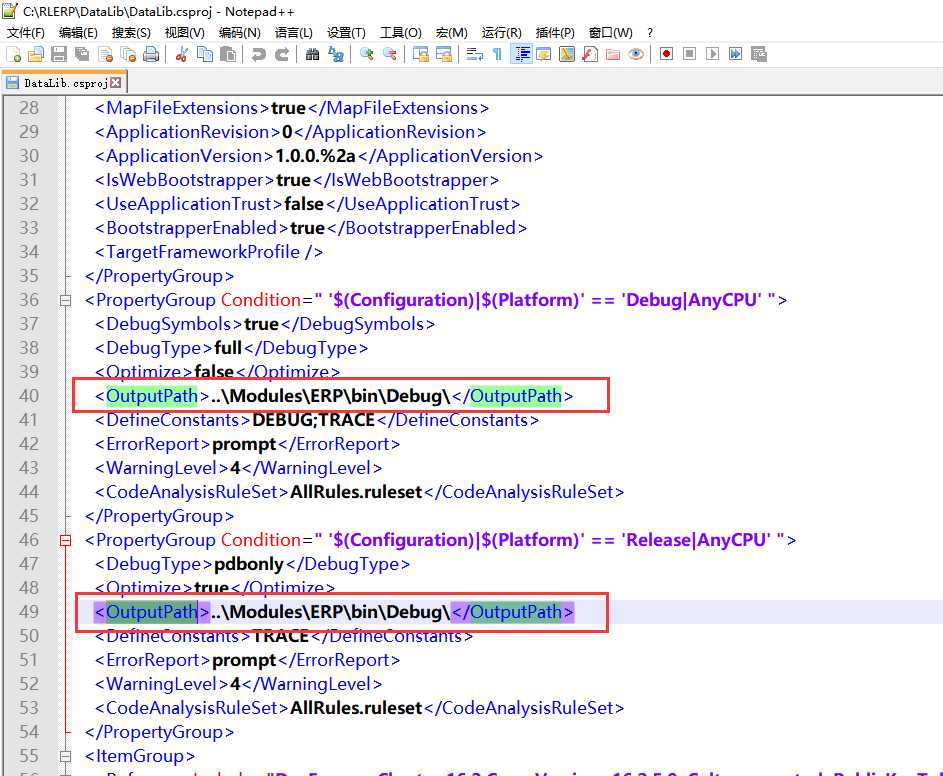Create a new file with toolbar icon

tap(13, 55)
